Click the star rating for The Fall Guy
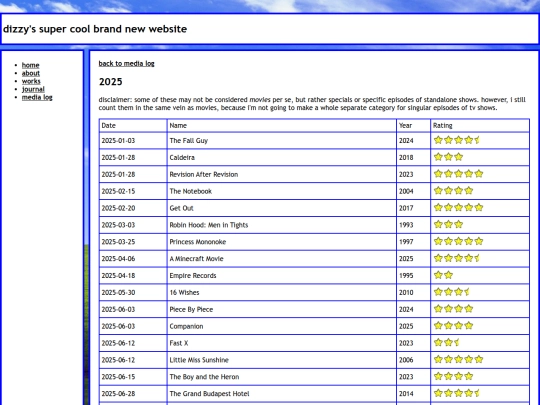This screenshot has width=540, height=405. click(x=457, y=140)
